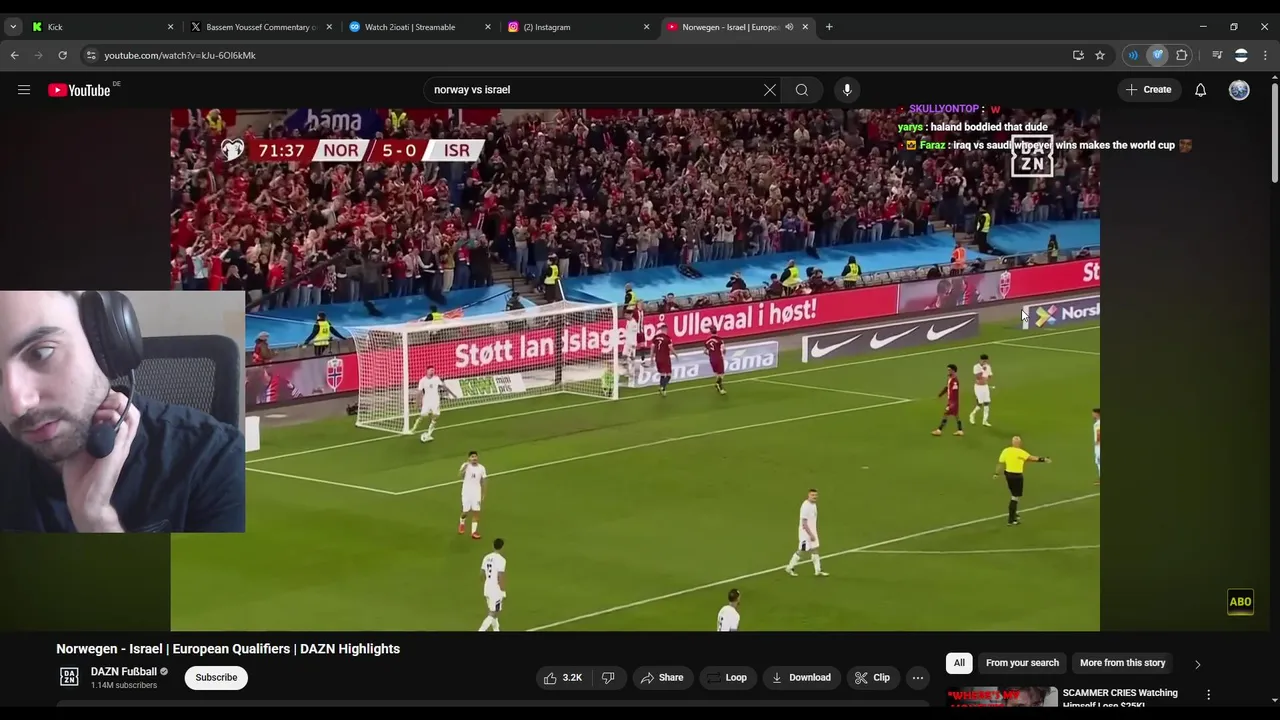1280x720 pixels.
Task: Clear the search text with the X icon
Action: (x=770, y=90)
